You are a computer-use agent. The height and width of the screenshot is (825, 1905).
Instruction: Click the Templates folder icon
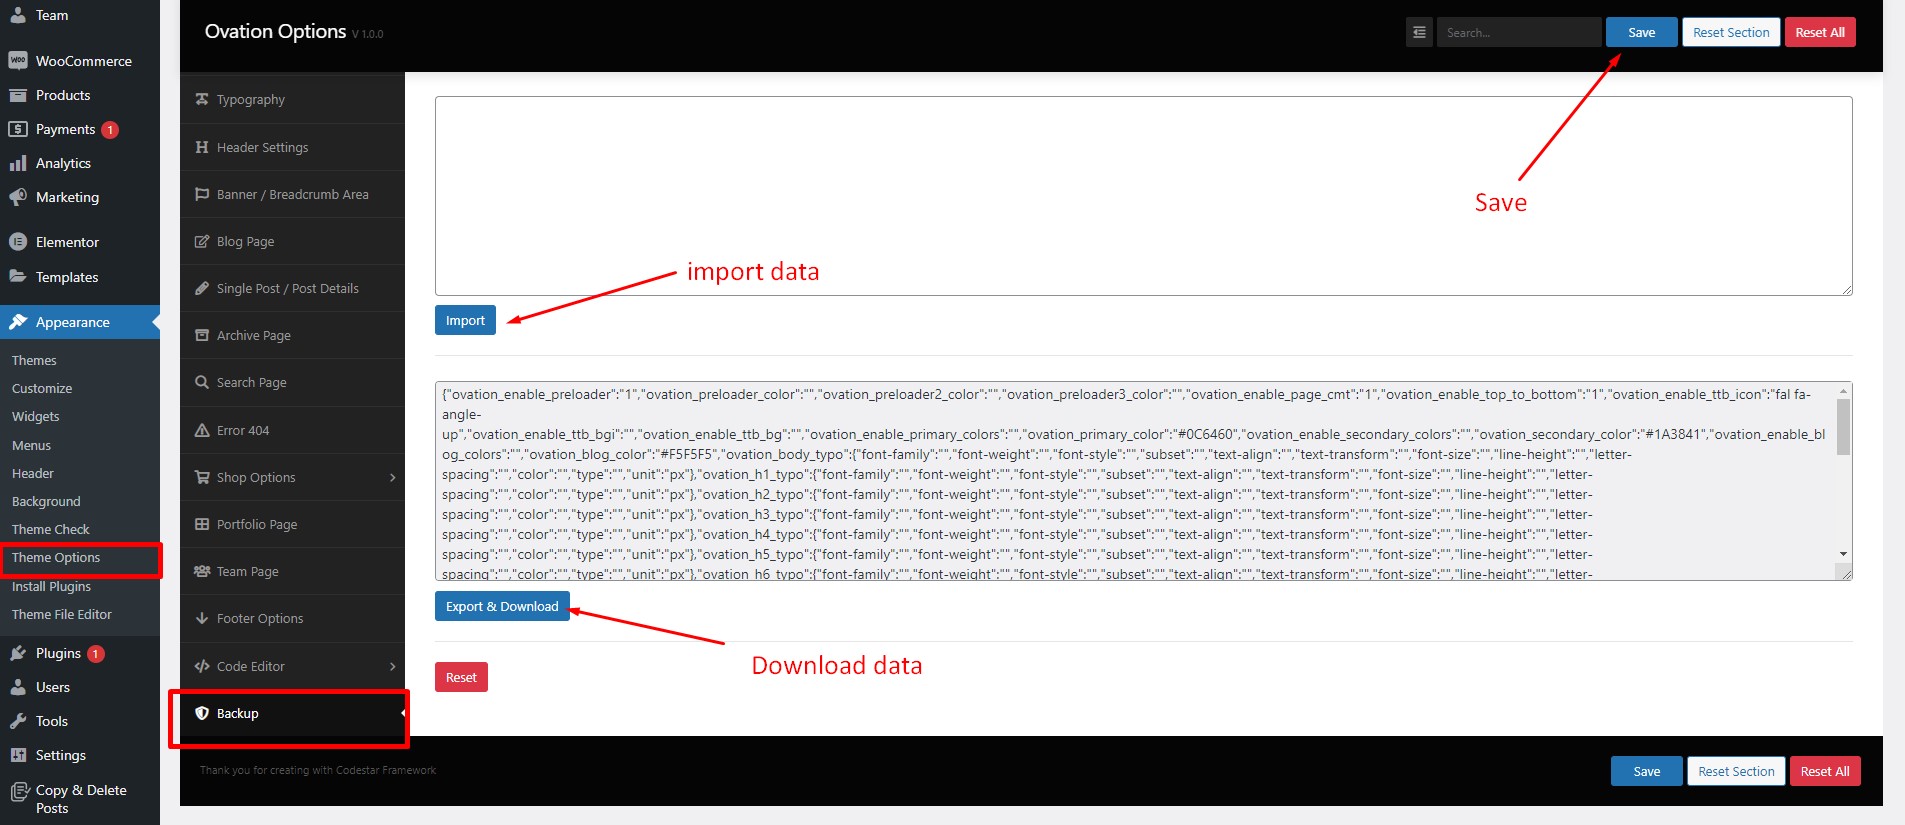pos(18,276)
